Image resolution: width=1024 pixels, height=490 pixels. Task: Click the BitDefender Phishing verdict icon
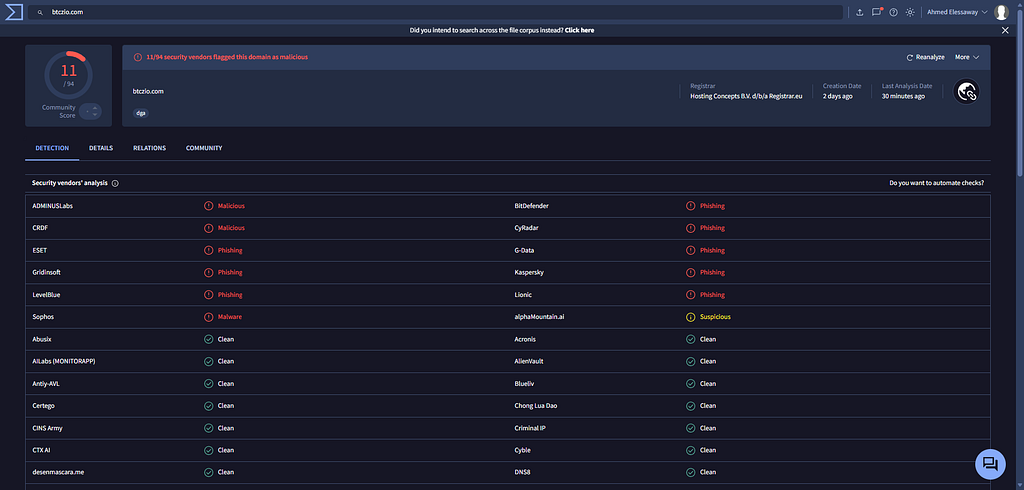pos(690,206)
